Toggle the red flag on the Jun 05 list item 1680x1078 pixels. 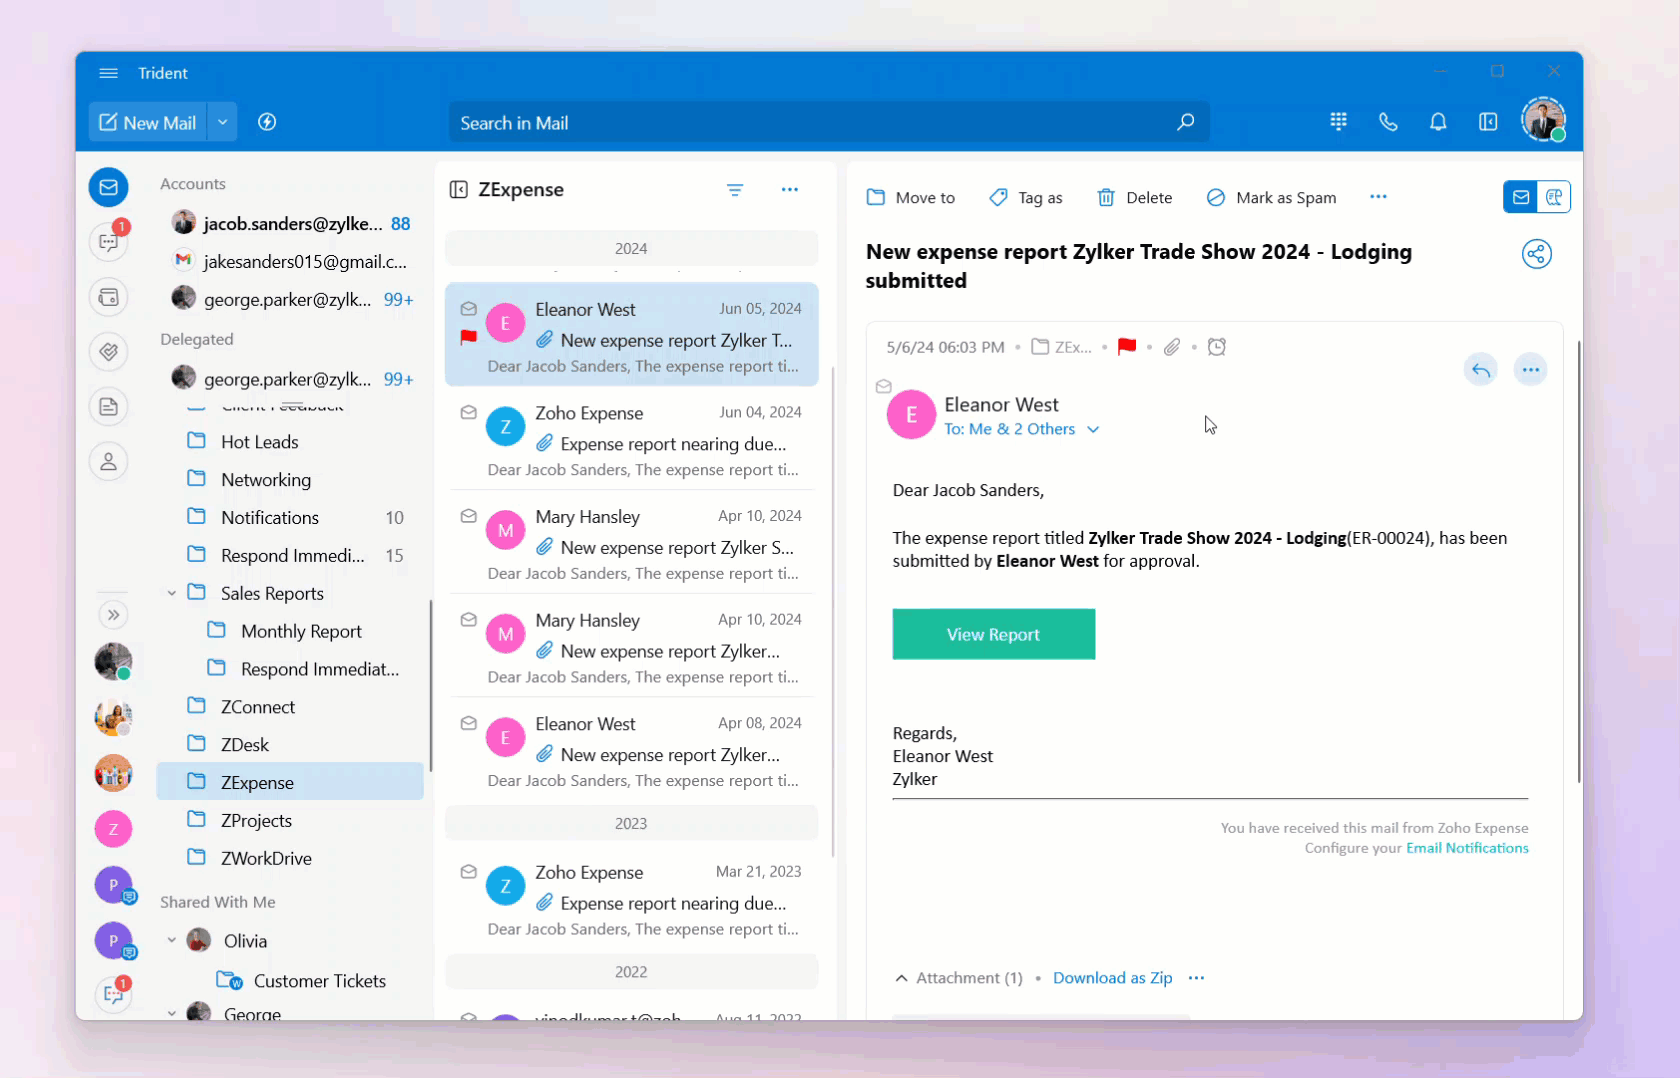[468, 338]
